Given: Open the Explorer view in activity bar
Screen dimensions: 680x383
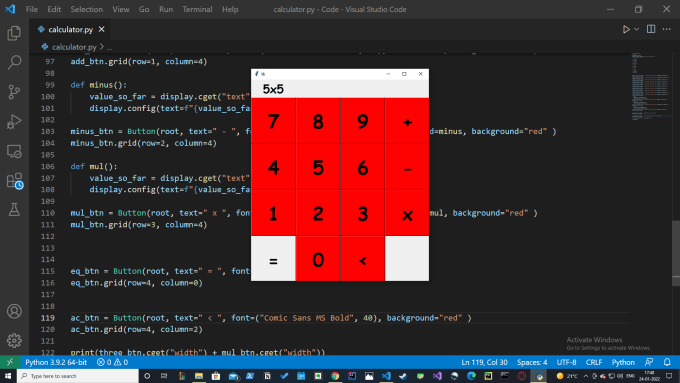Looking at the screenshot, I should pyautogui.click(x=14, y=33).
